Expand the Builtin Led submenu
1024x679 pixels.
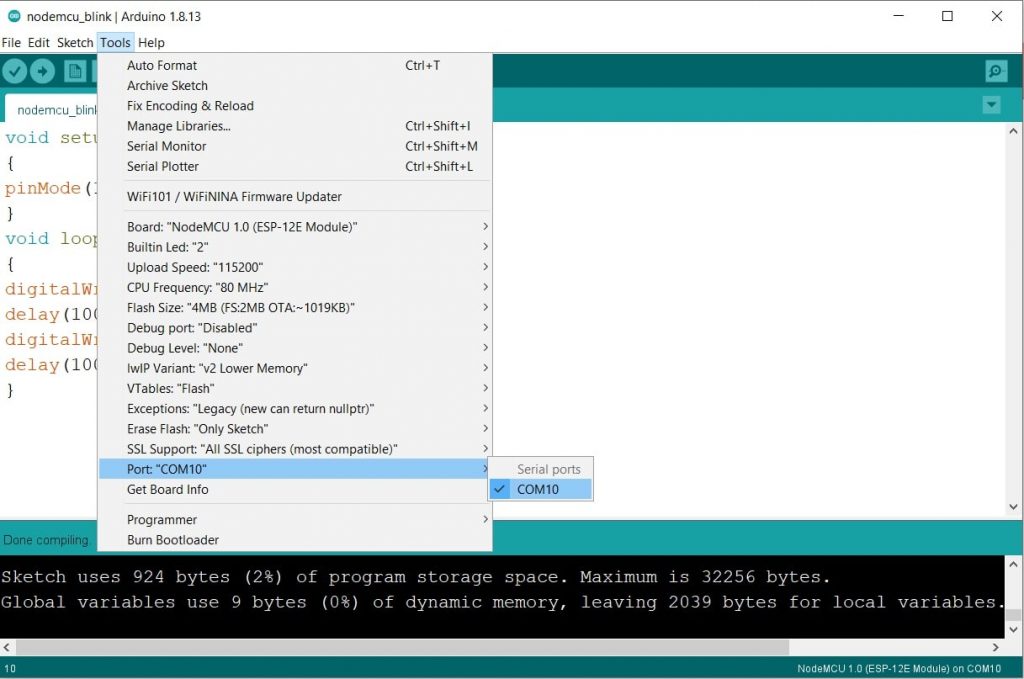tap(295, 247)
